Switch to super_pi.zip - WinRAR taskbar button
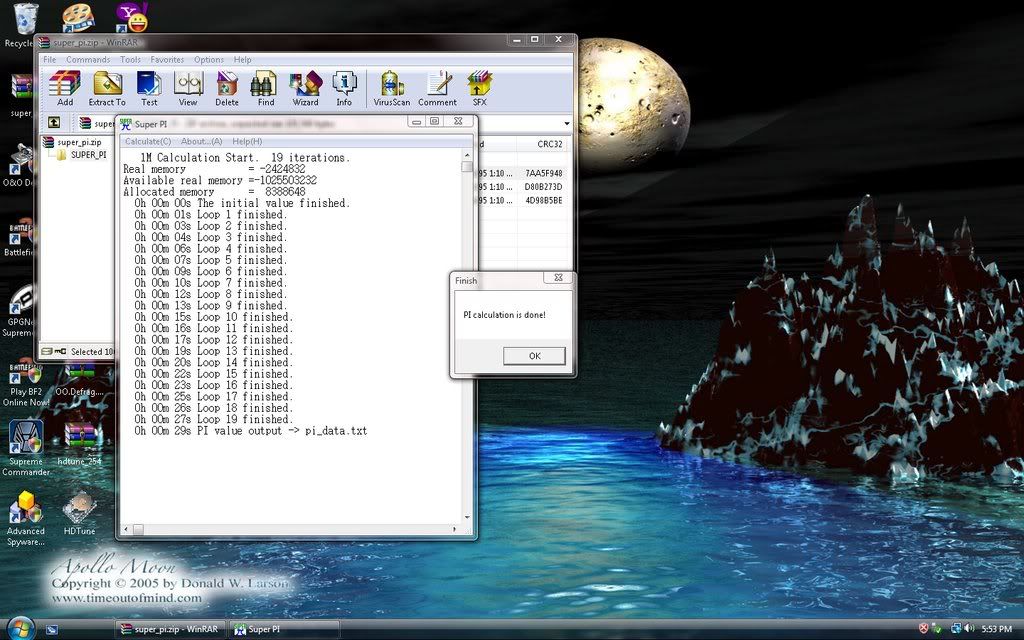This screenshot has height=640, width=1024. pos(170,630)
